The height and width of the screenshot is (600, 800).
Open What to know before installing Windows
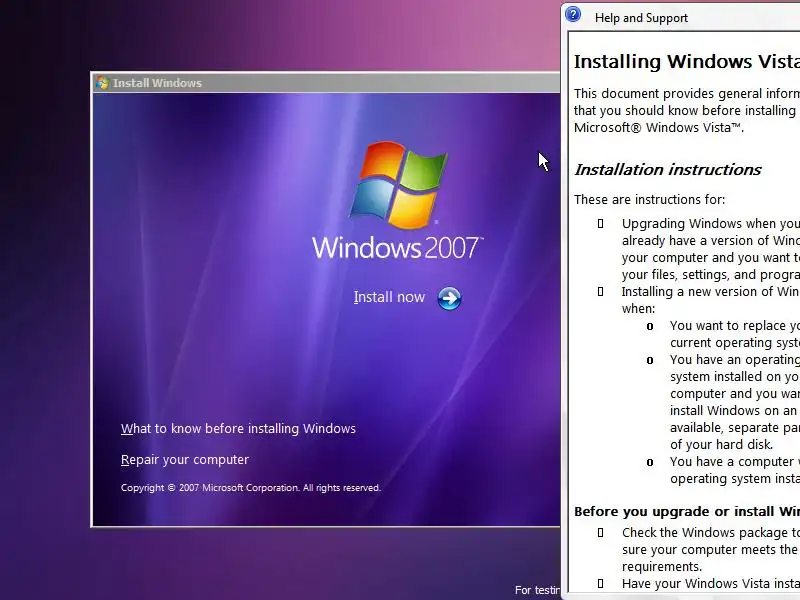[238, 429]
